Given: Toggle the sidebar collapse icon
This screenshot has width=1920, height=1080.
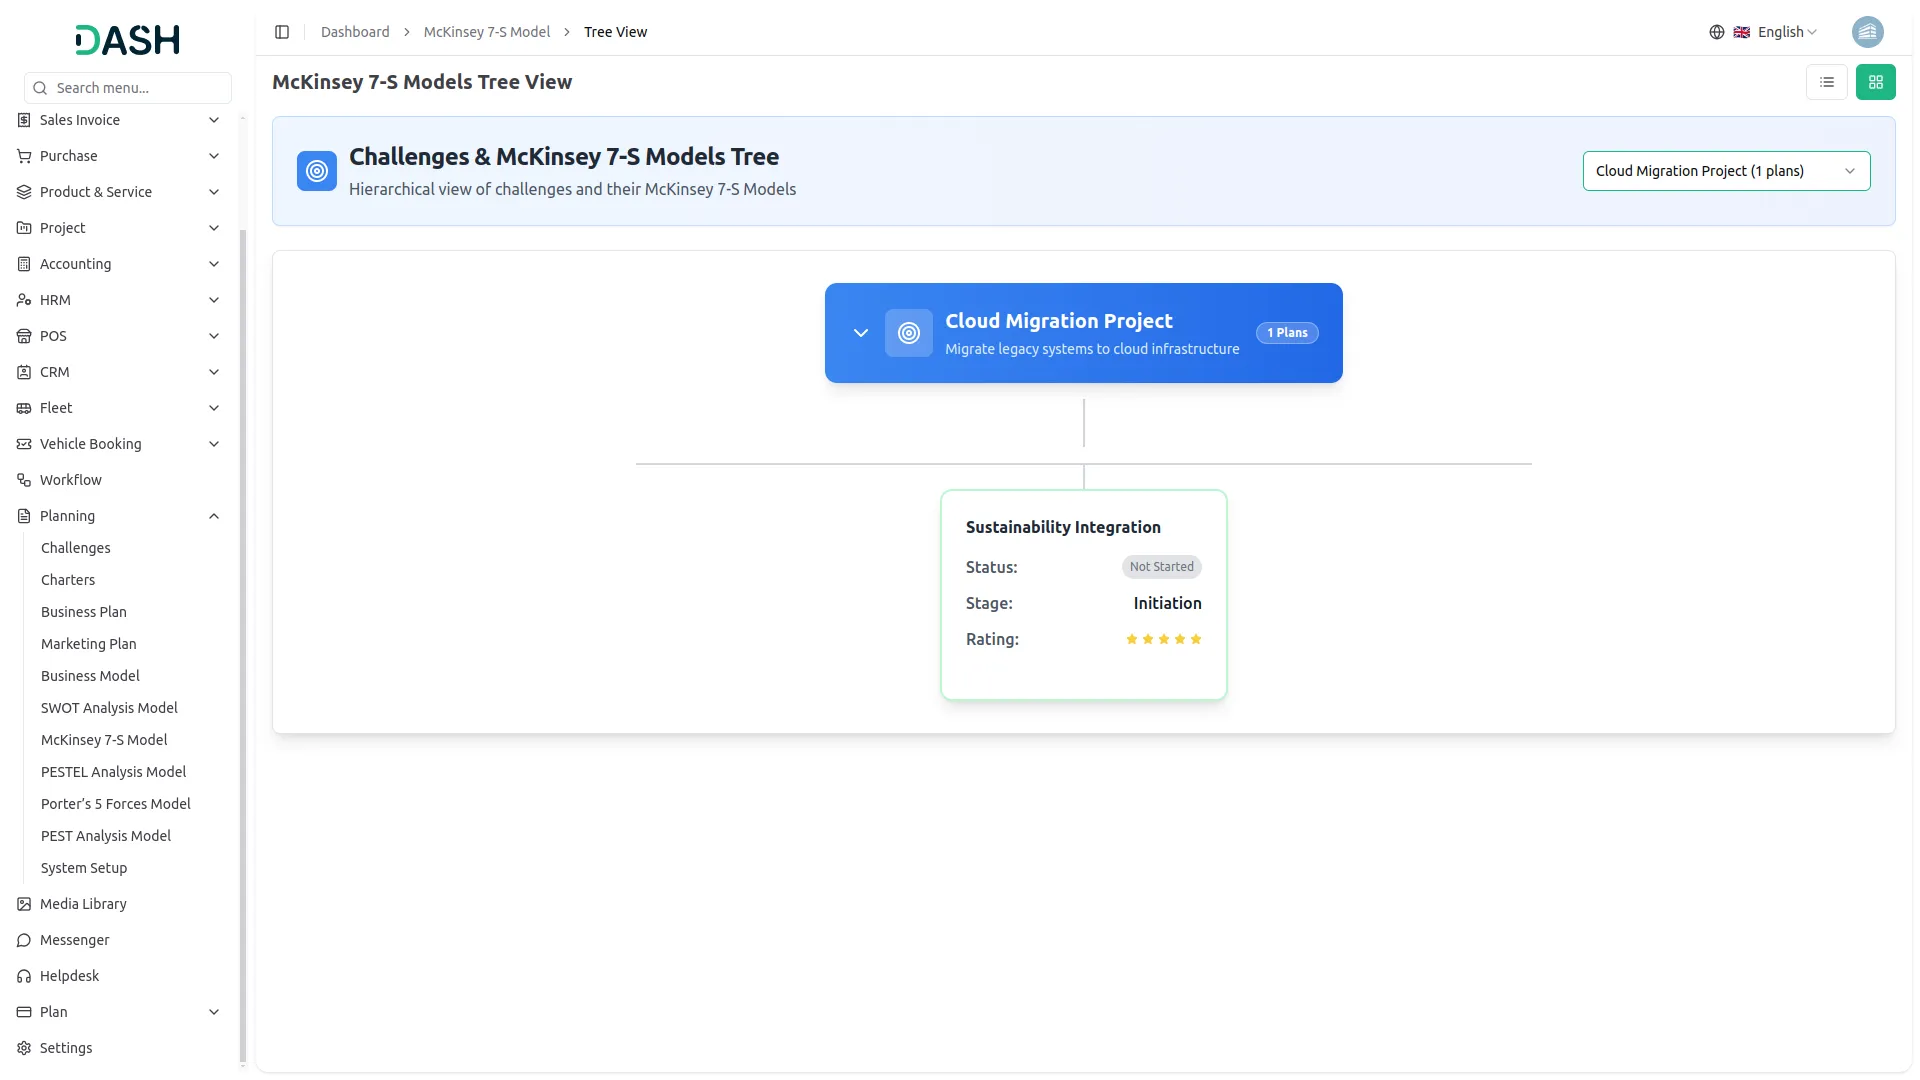Looking at the screenshot, I should tap(282, 32).
